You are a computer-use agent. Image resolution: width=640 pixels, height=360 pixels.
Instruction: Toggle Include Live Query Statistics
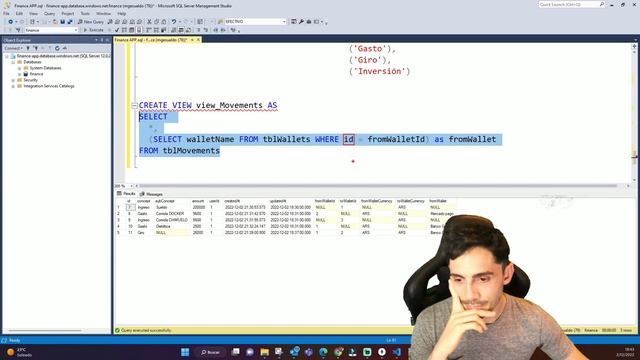pyautogui.click(x=156, y=30)
